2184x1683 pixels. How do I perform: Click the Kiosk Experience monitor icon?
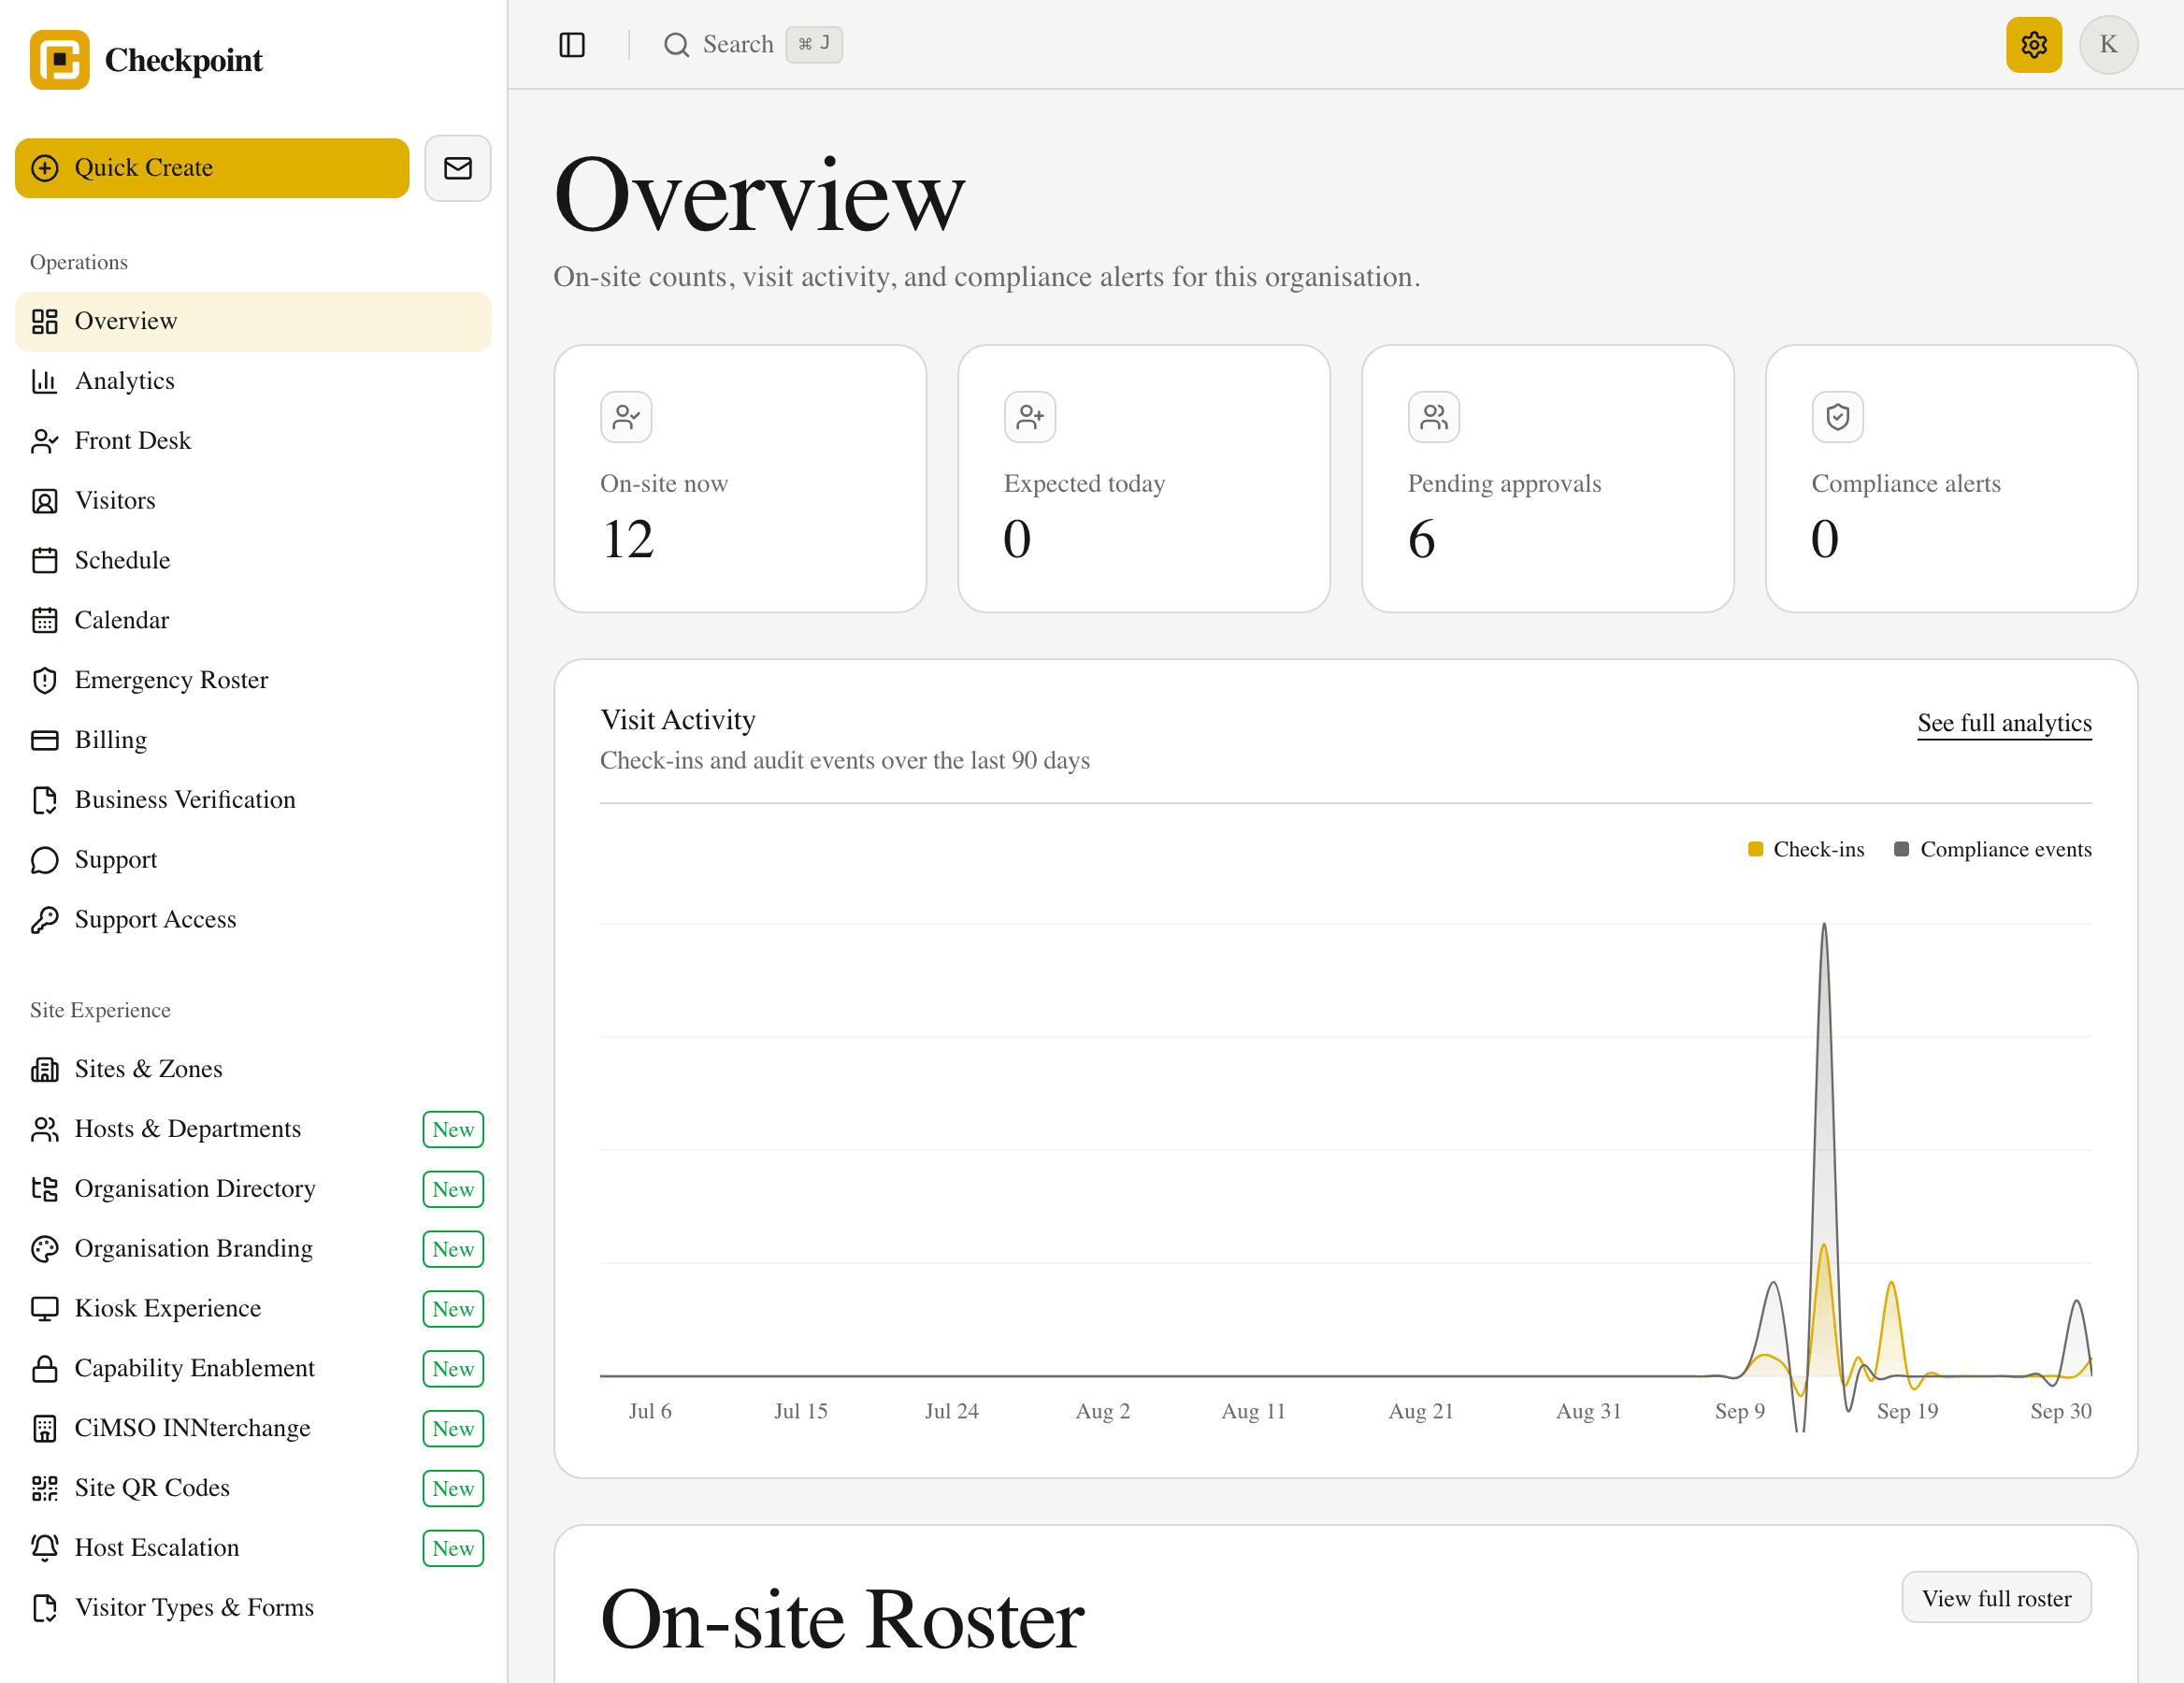45,1309
